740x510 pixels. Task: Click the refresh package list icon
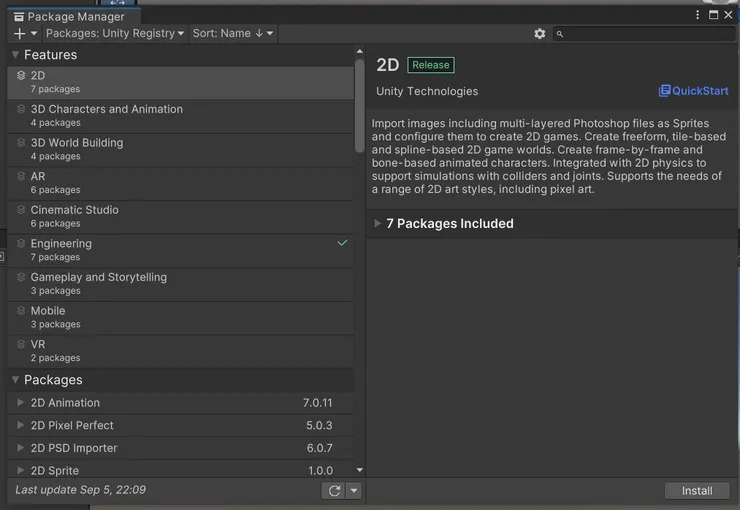334,491
